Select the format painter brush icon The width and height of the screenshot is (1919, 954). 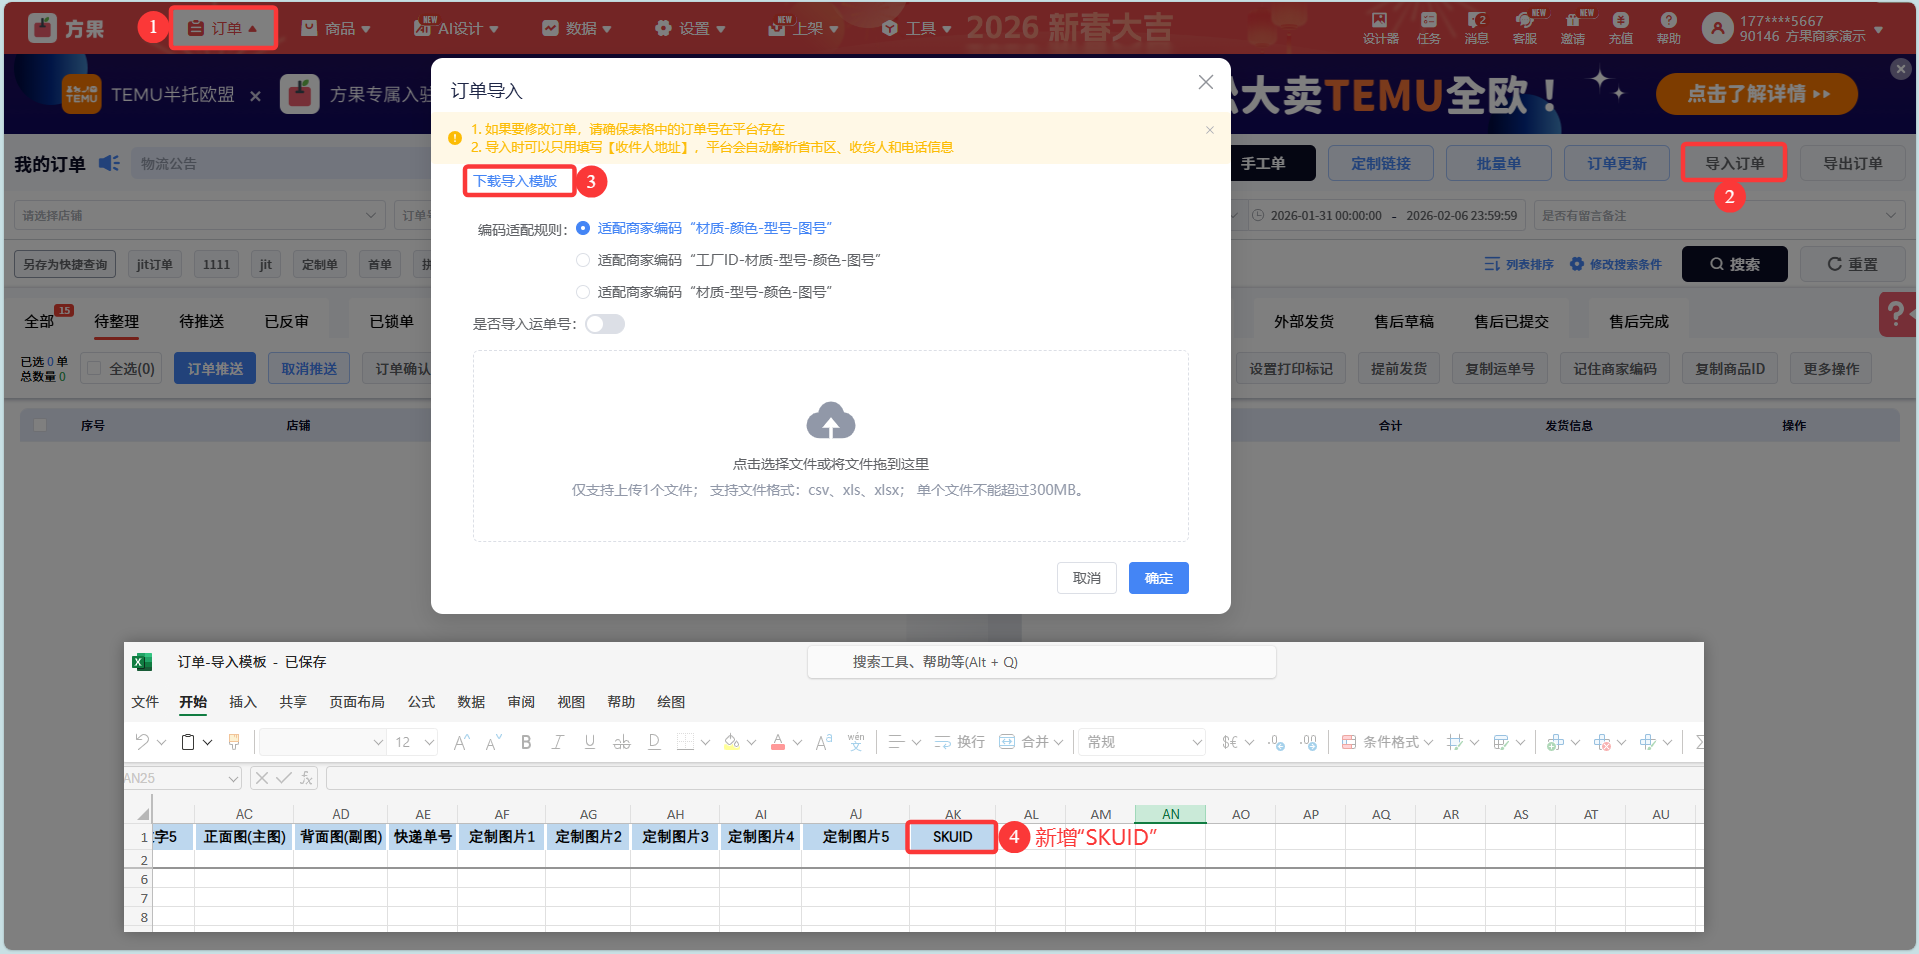(234, 742)
